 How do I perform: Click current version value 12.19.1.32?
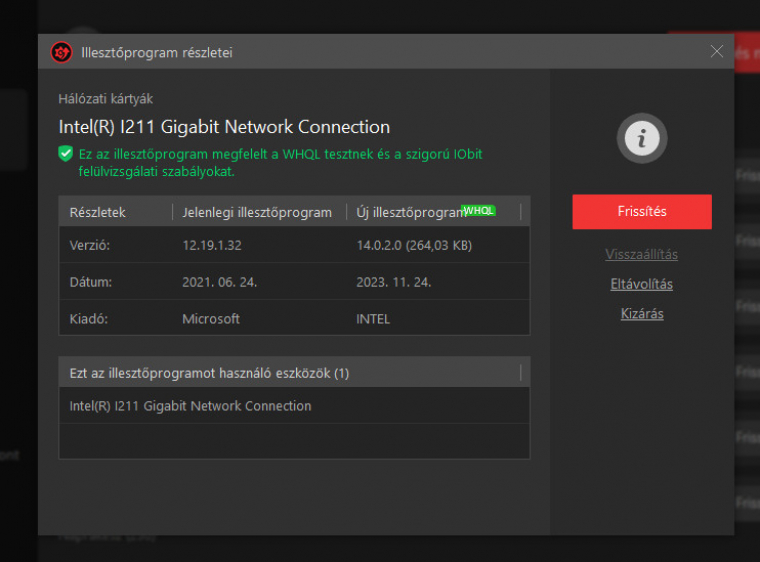(212, 245)
